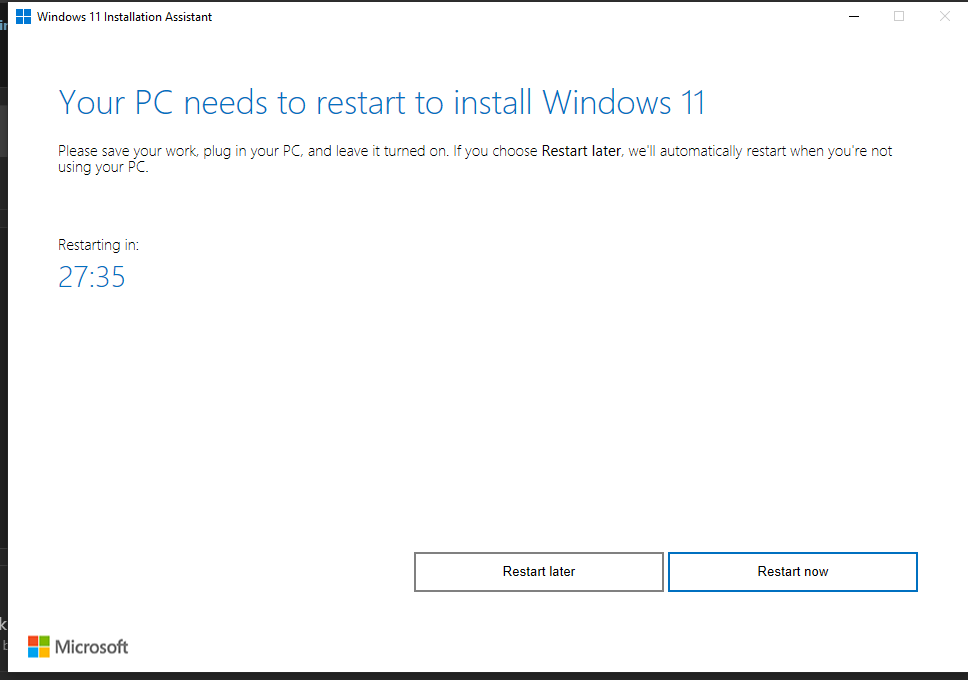The image size is (968, 680).
Task: Click the 27:35 countdown timer
Action: tap(91, 277)
